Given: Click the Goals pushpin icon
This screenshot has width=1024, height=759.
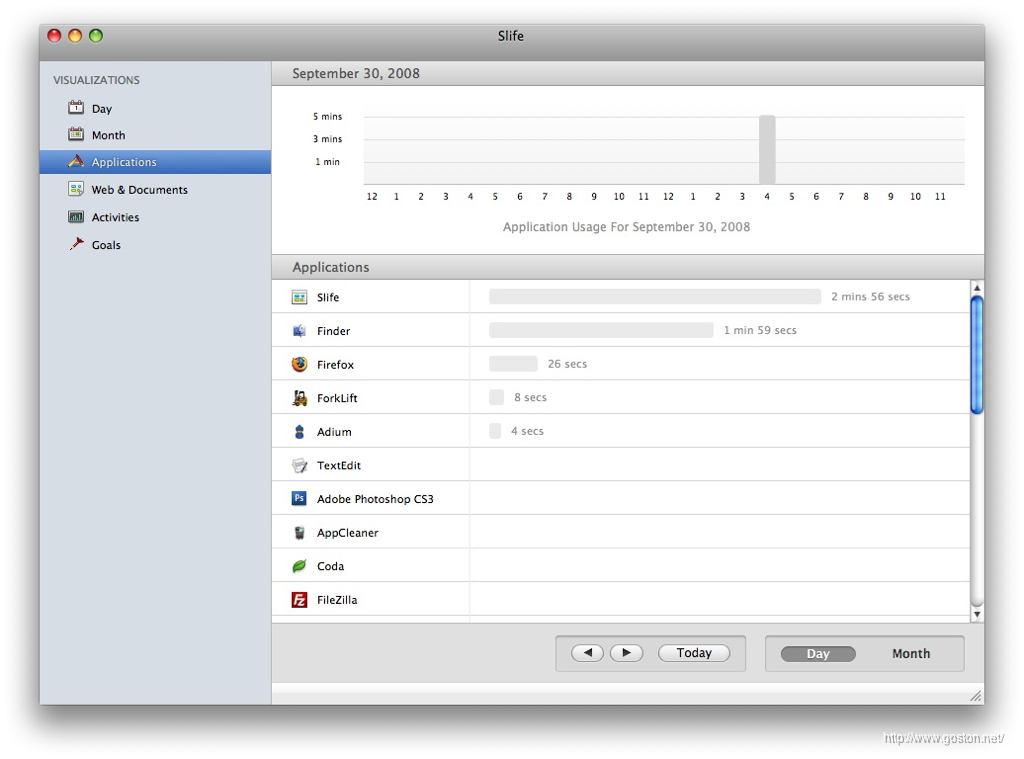Looking at the screenshot, I should [x=76, y=244].
